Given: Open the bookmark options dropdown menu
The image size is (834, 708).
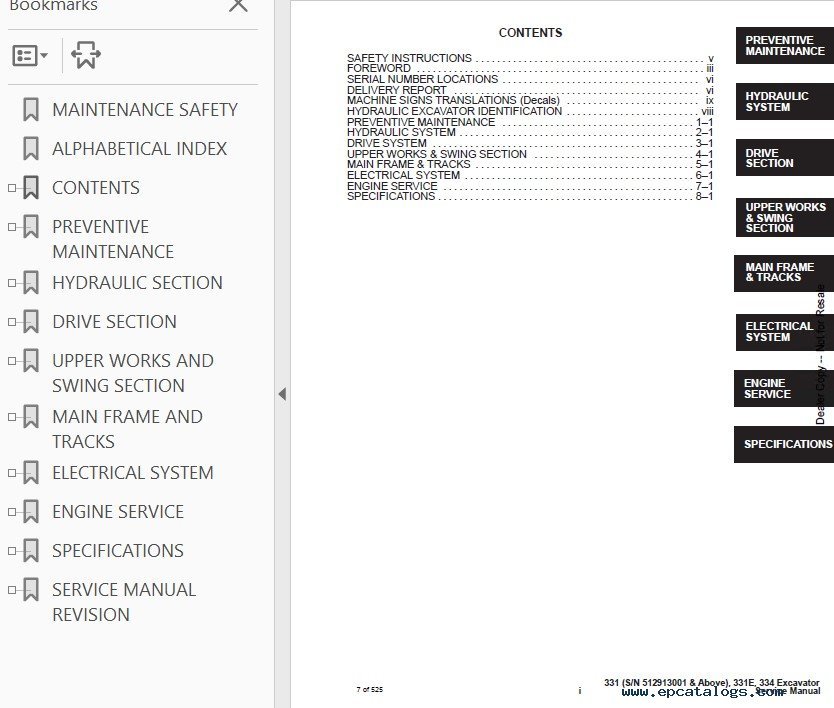Looking at the screenshot, I should click(30, 56).
